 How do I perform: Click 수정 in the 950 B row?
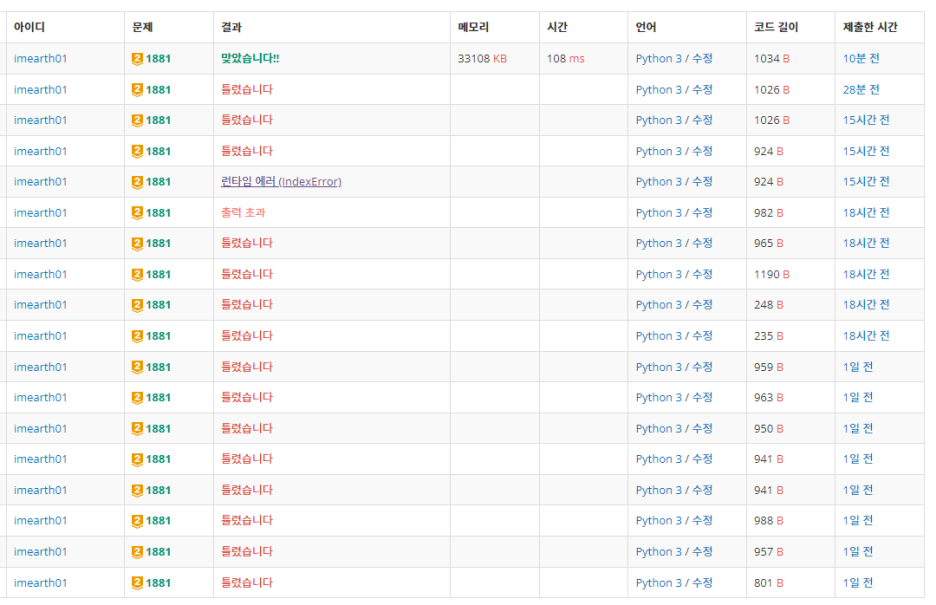click(702, 428)
